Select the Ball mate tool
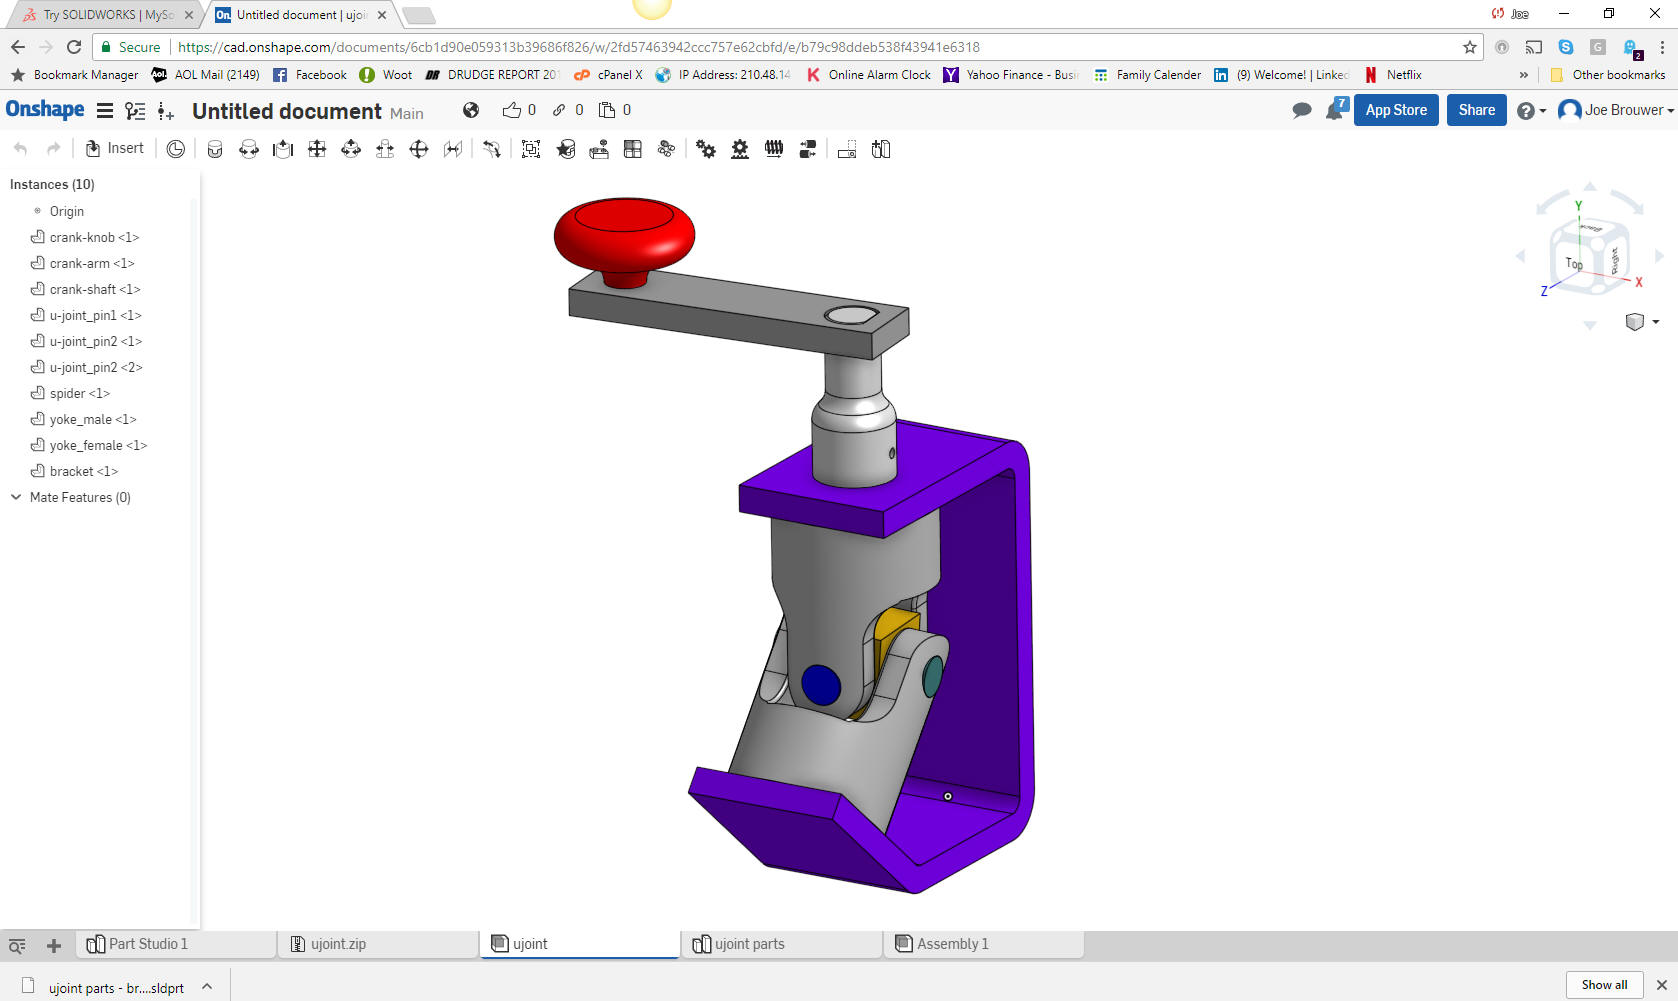Screen dimensions: 1678x1001 point(419,149)
